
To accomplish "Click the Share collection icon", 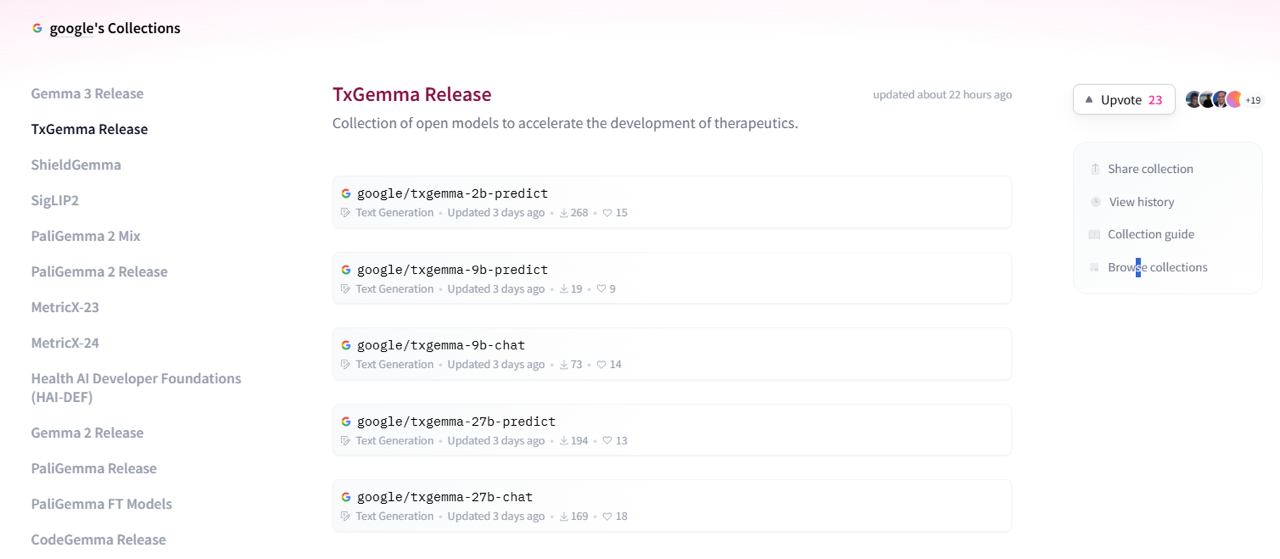I will [1095, 169].
